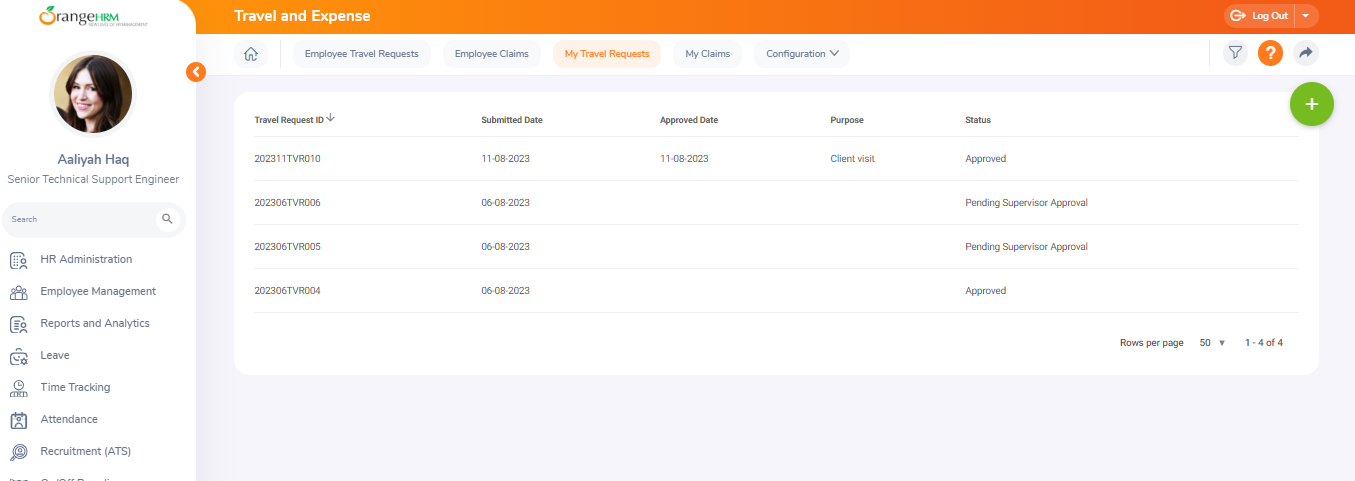Click the home icon in the top navigation
Image resolution: width=1355 pixels, height=481 pixels.
pos(250,54)
